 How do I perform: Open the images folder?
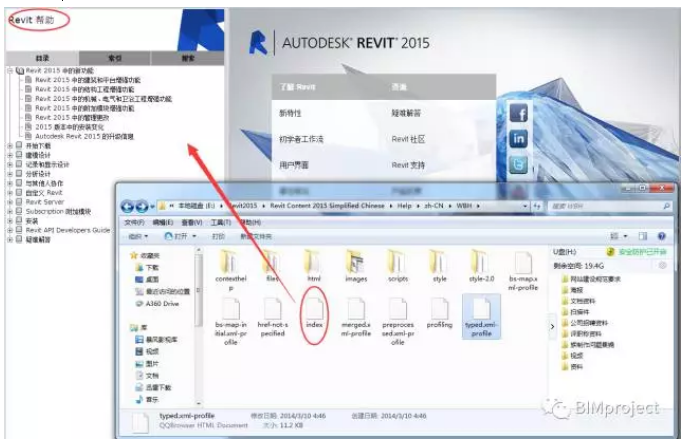click(356, 266)
